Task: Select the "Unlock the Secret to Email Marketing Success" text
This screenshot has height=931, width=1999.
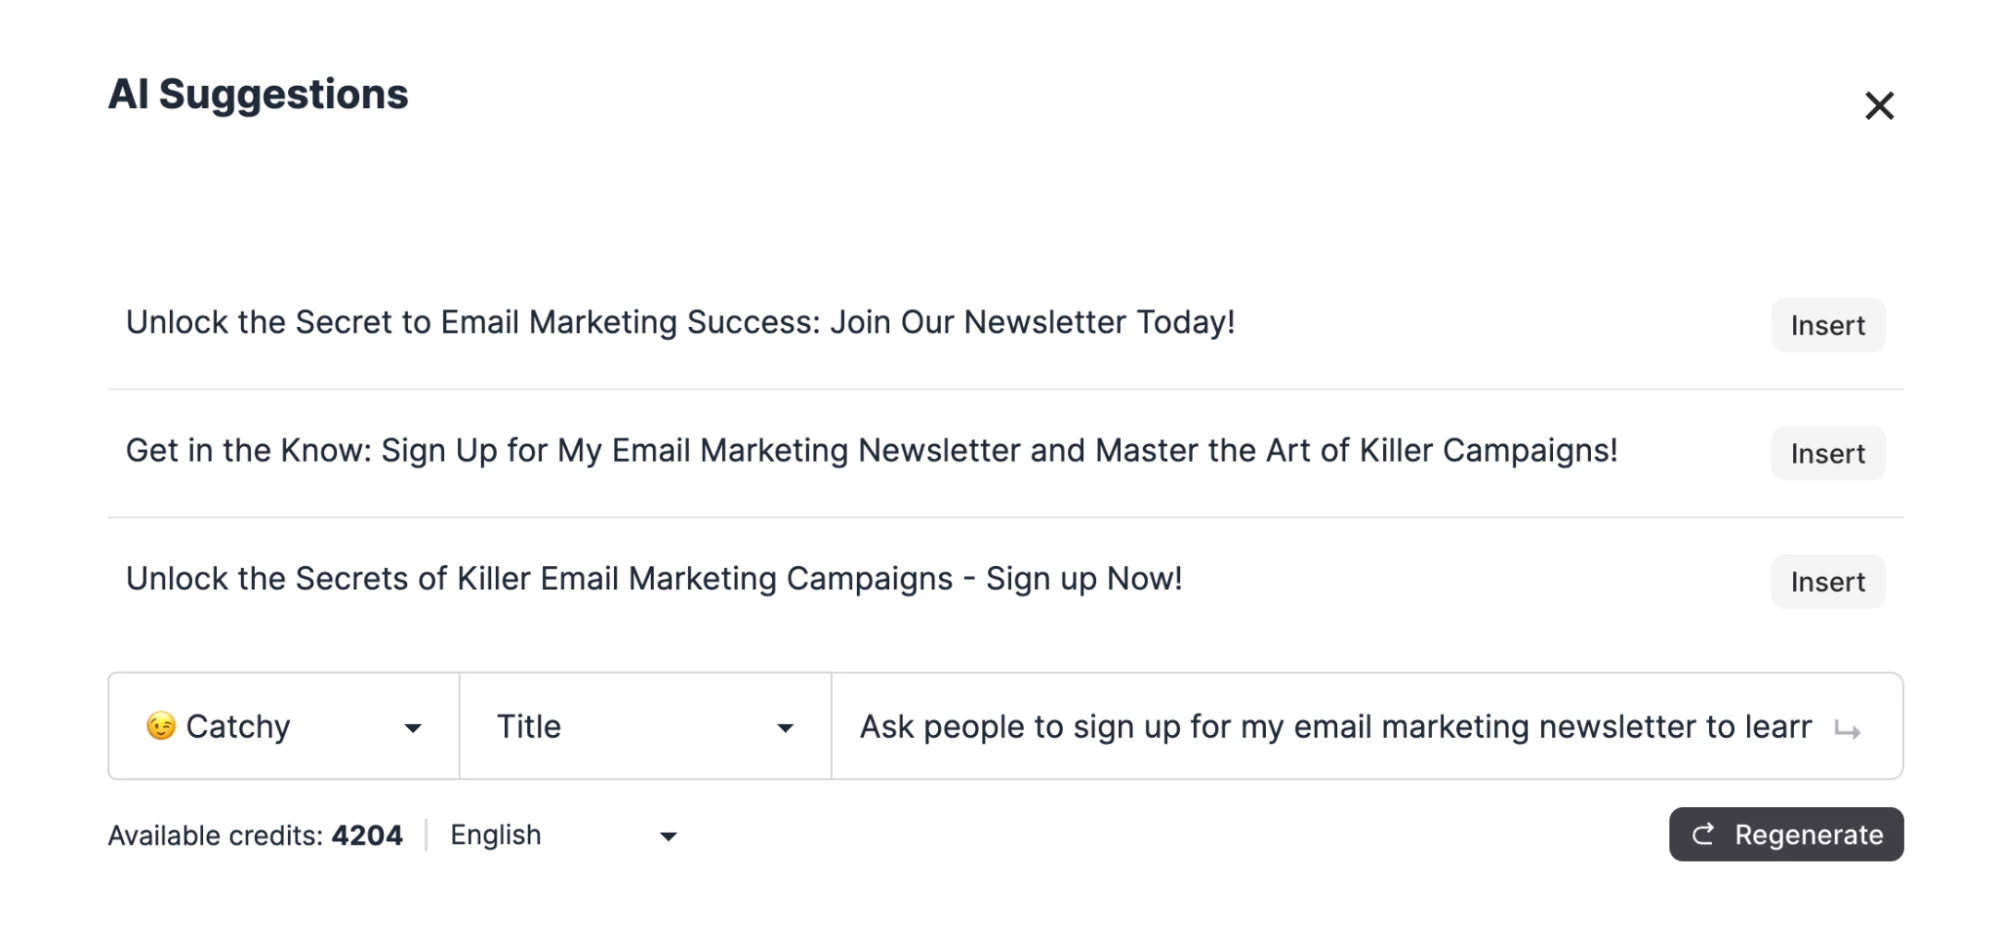Action: (680, 323)
